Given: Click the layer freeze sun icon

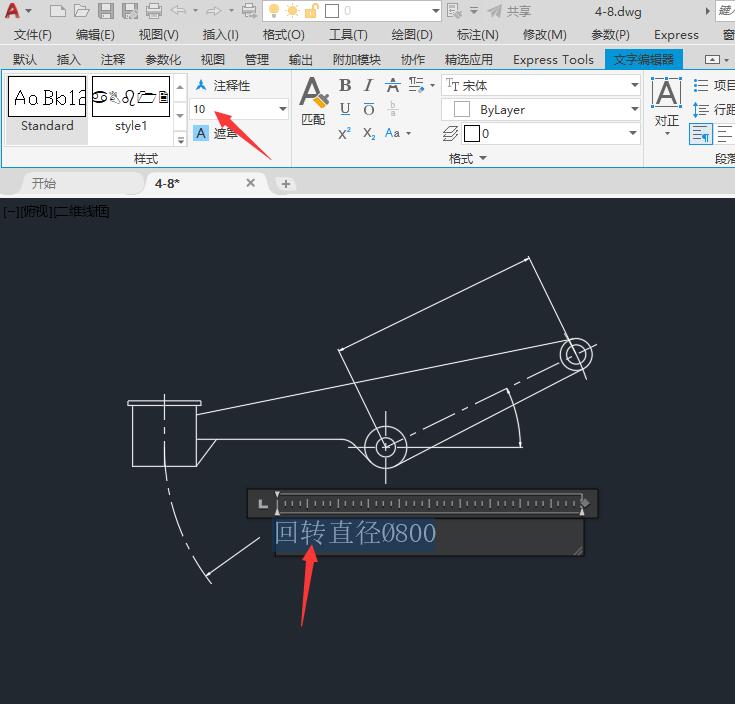Looking at the screenshot, I should (x=292, y=11).
